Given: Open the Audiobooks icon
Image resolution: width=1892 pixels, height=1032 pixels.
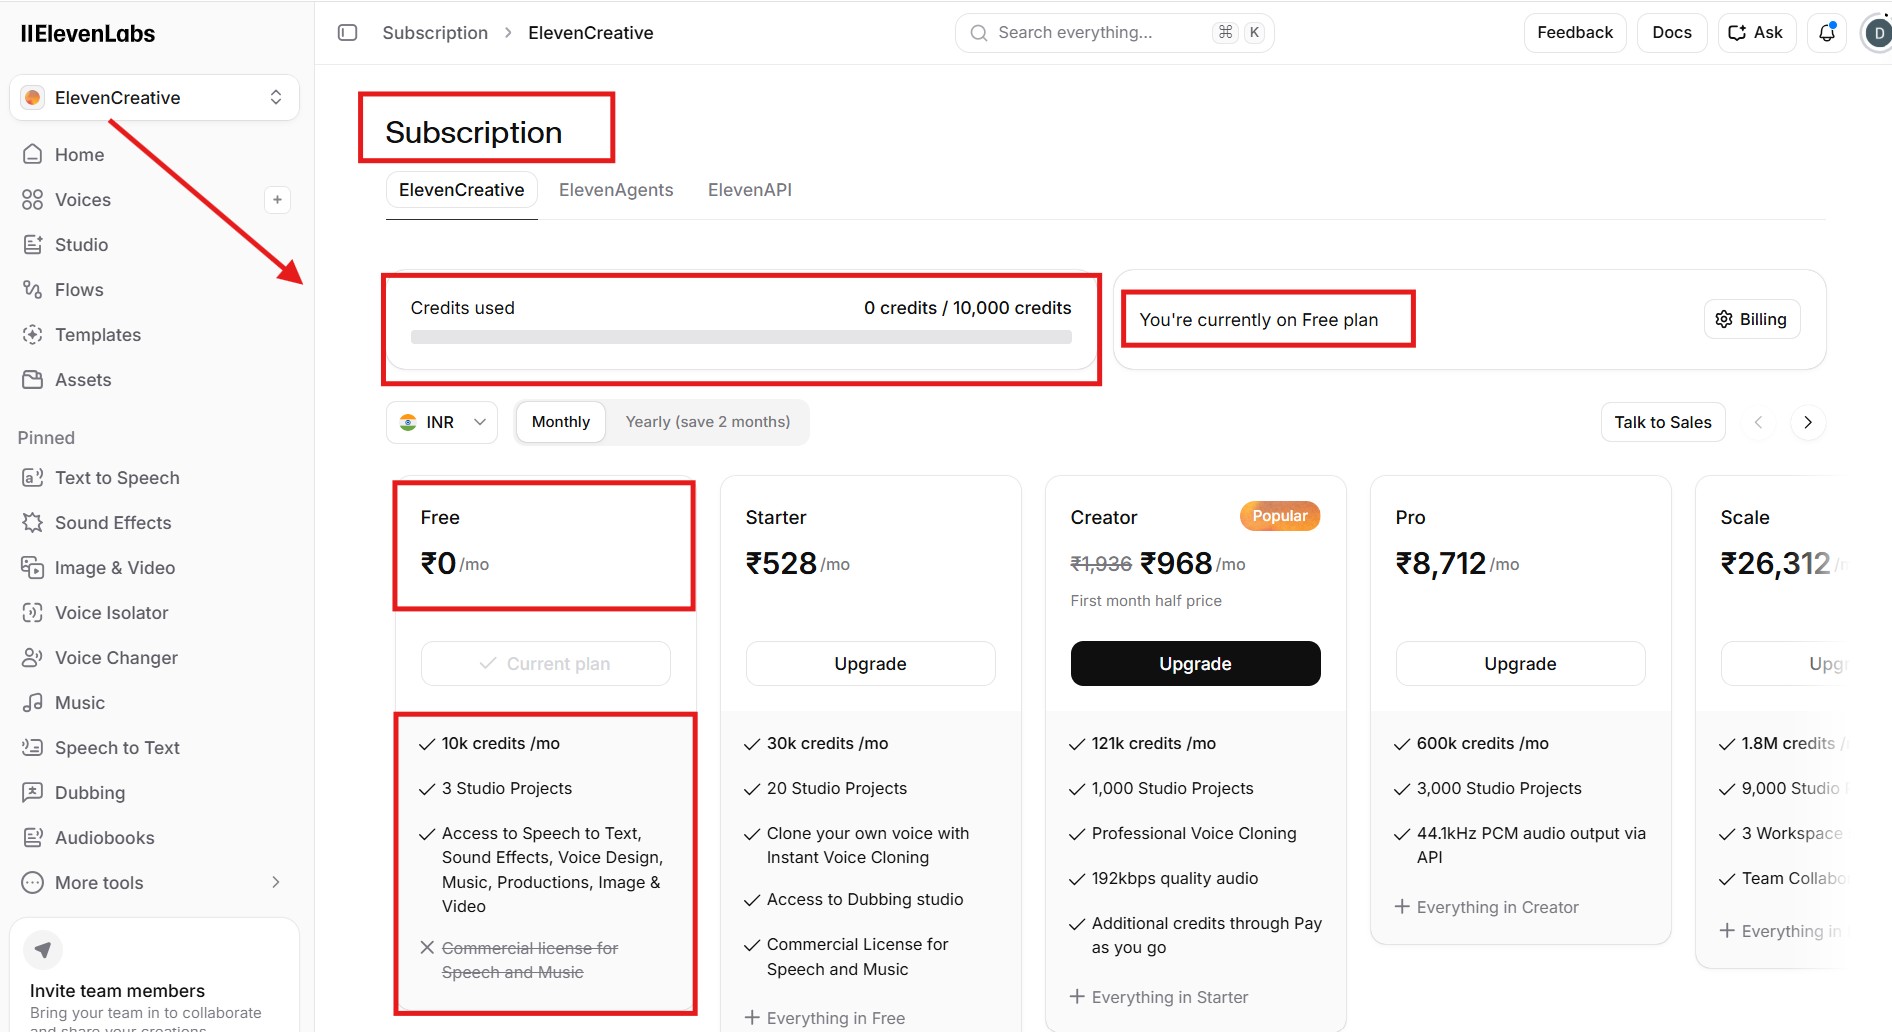Looking at the screenshot, I should (33, 837).
